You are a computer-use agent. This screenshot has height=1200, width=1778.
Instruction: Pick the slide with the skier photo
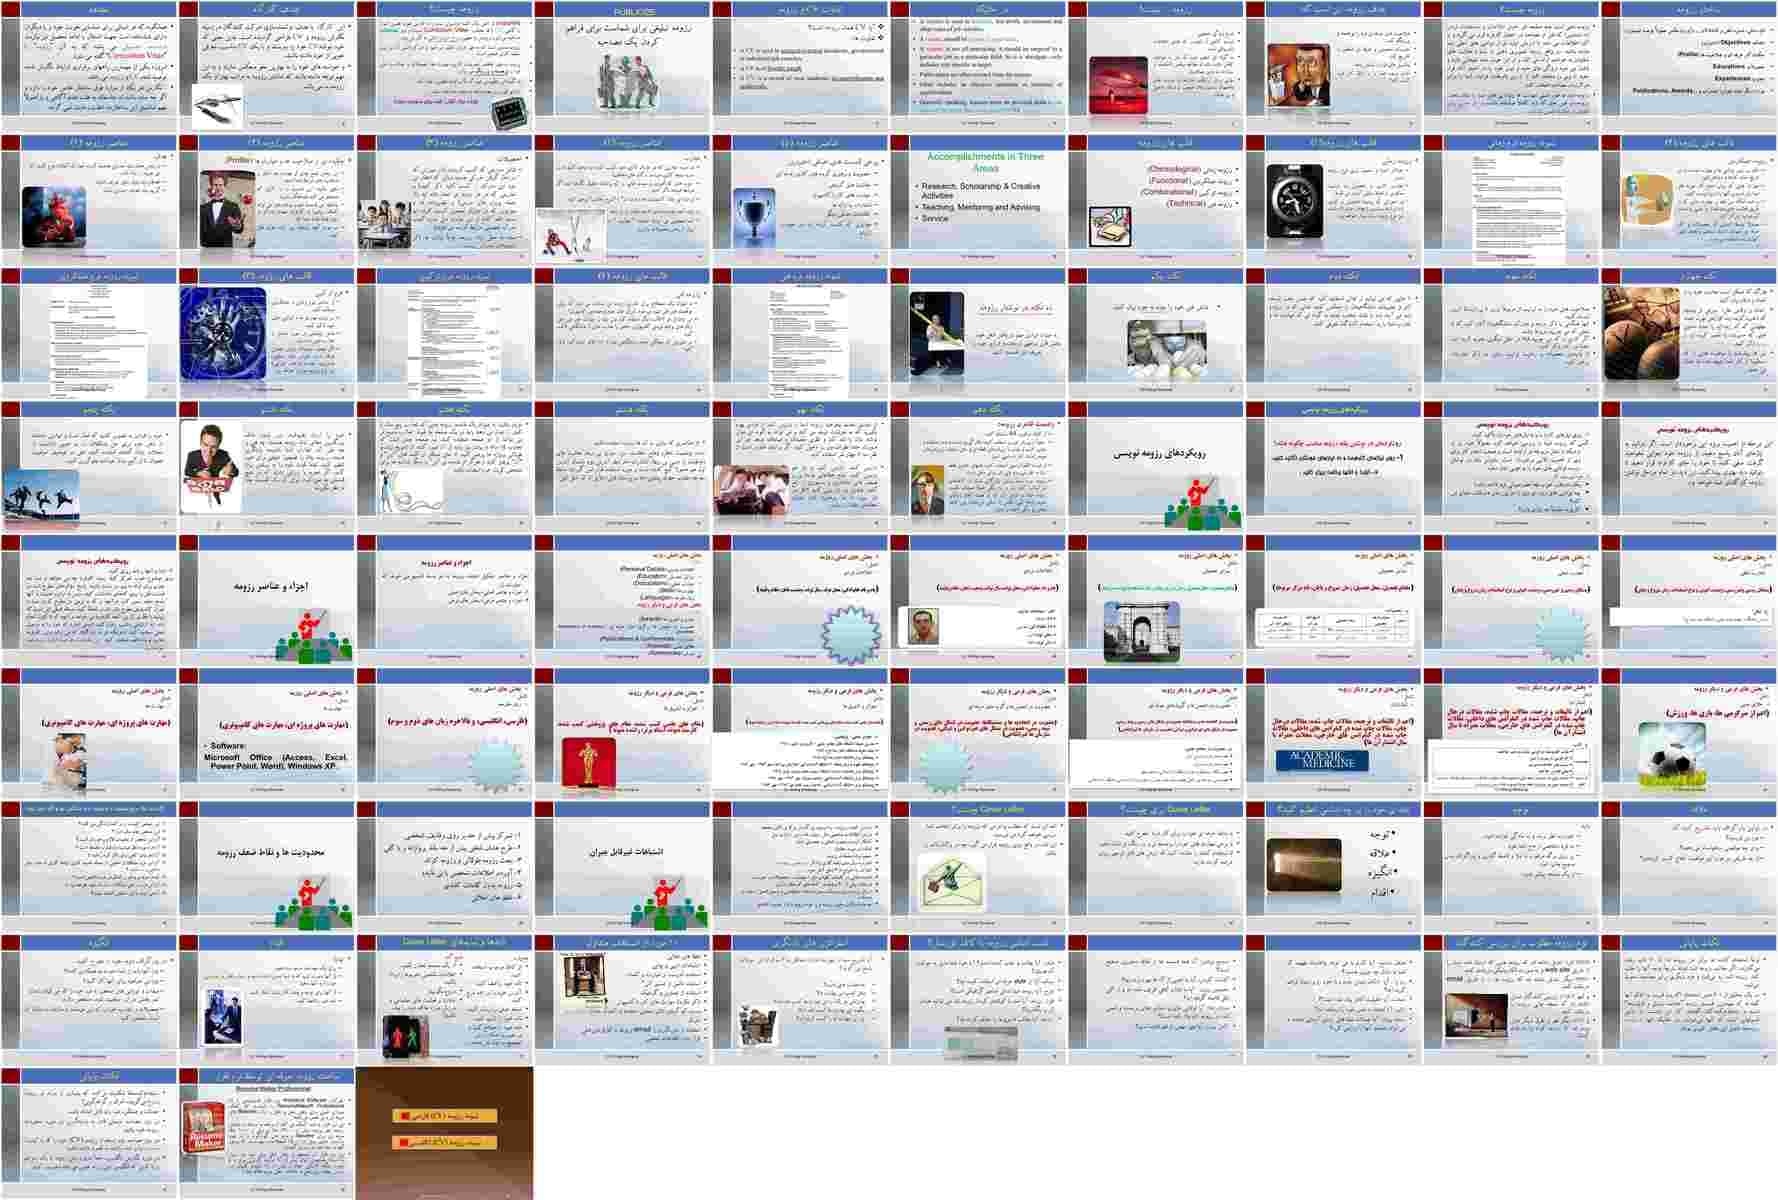[x=622, y=199]
